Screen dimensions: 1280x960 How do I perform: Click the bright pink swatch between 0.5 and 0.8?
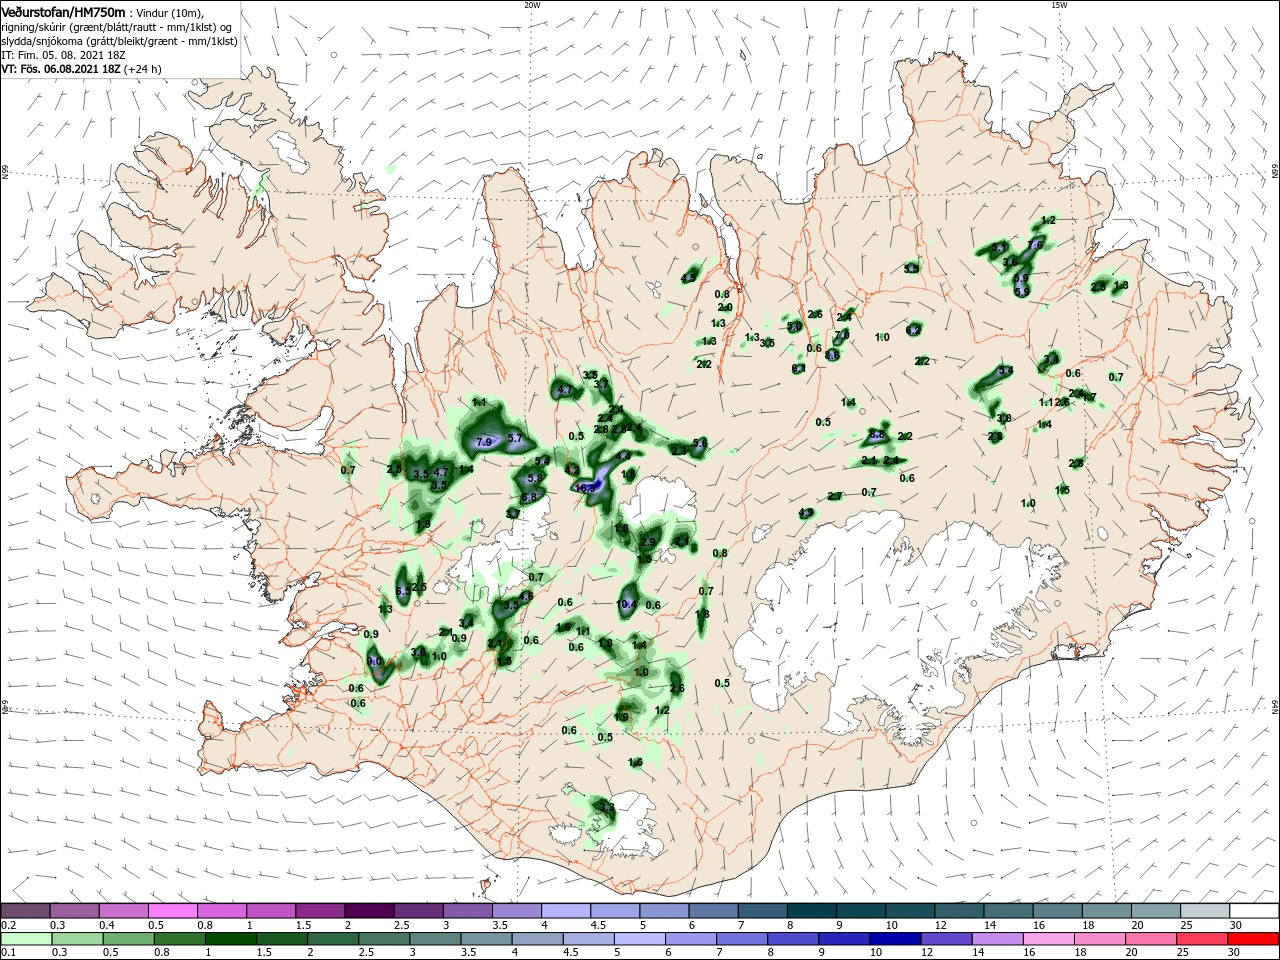pyautogui.click(x=174, y=911)
